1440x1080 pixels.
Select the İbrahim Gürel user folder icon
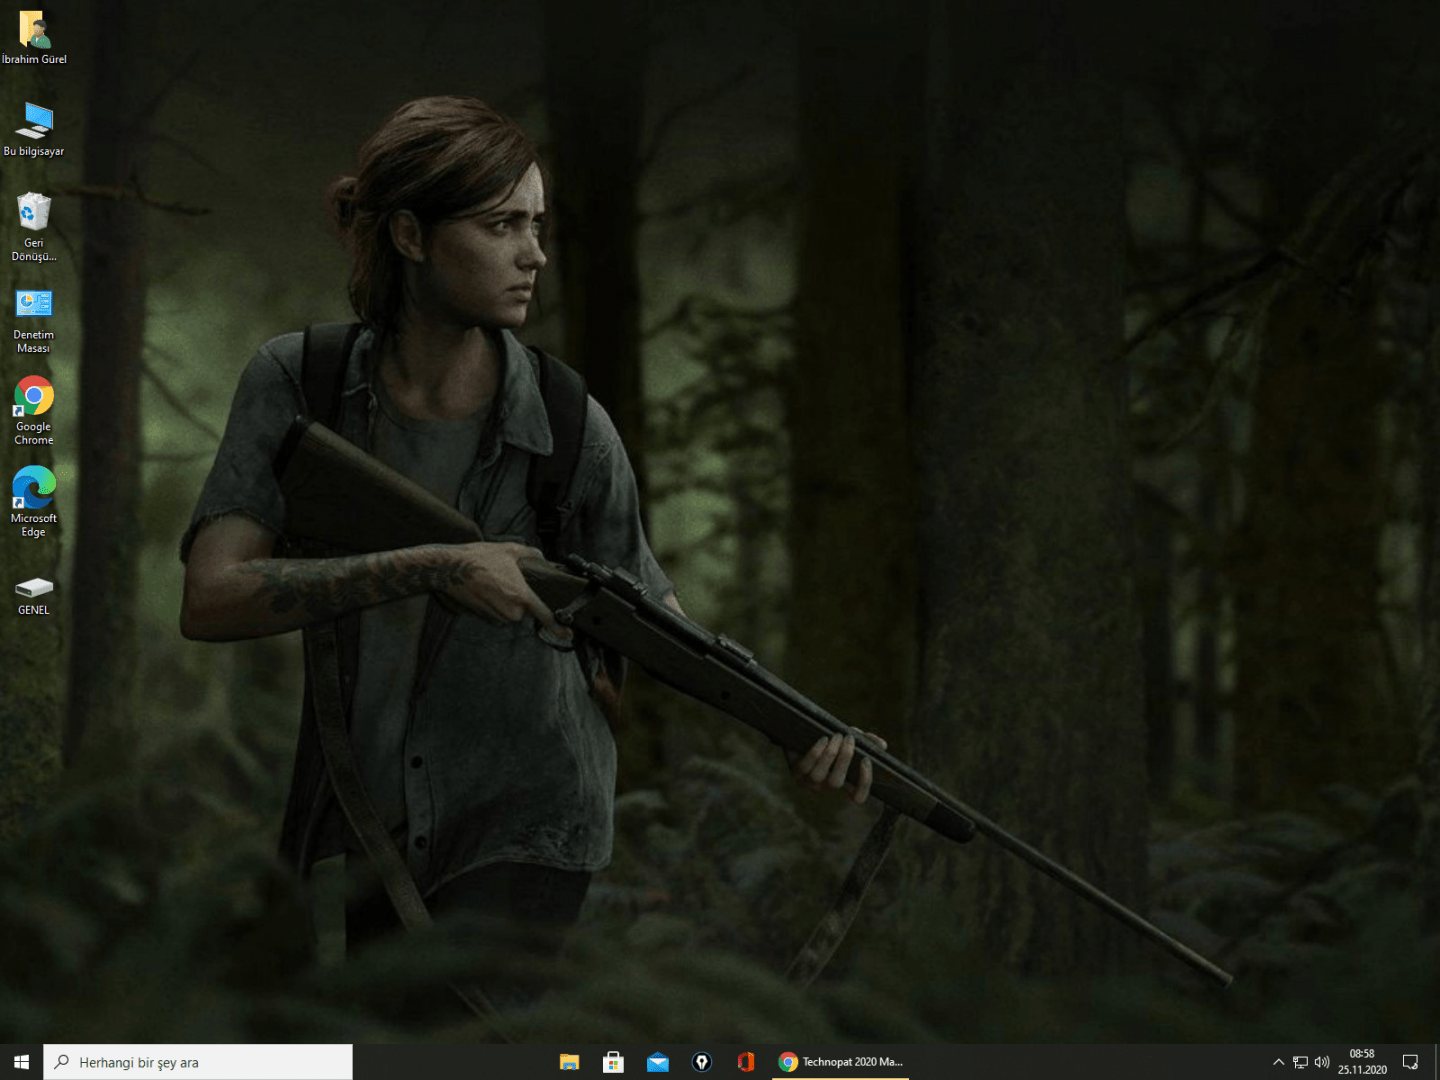tap(34, 37)
